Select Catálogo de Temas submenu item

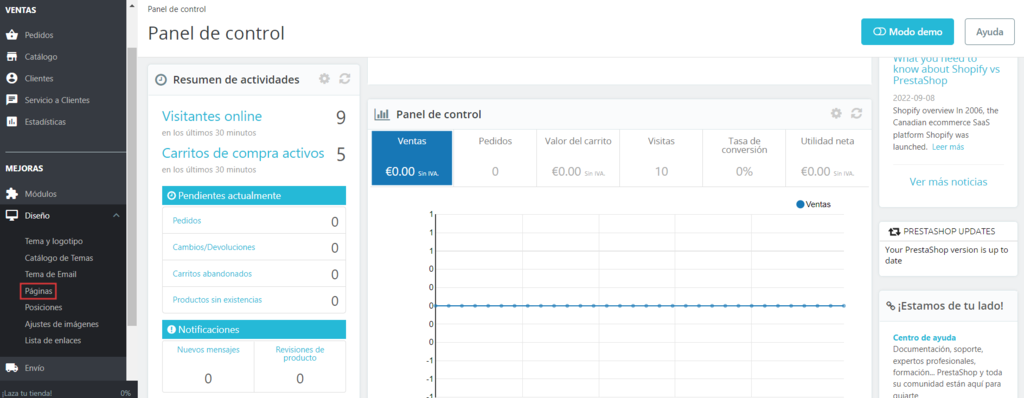click(x=59, y=257)
